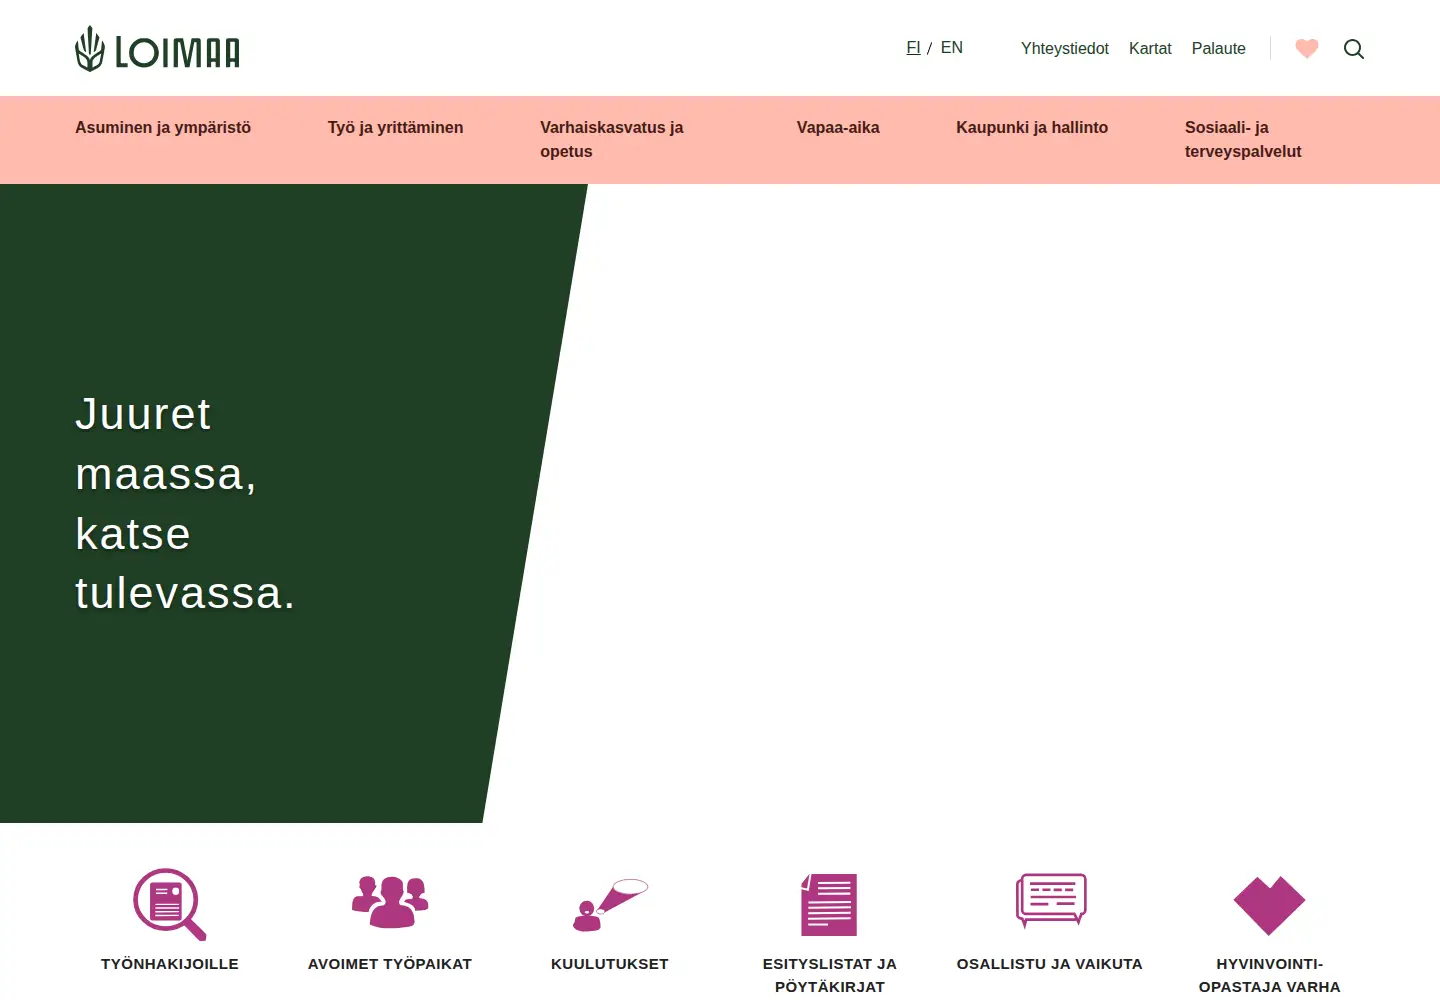Switch language to FI
The height and width of the screenshot is (1000, 1440).
click(x=913, y=48)
